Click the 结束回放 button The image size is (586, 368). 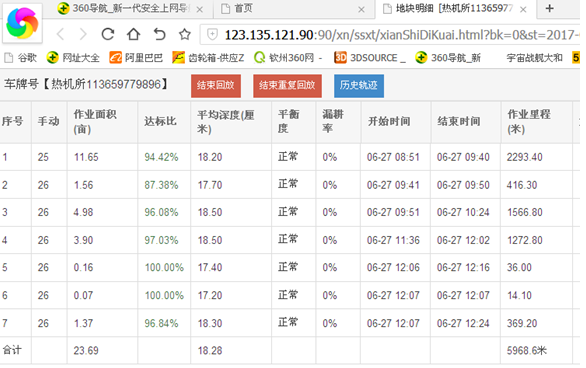click(216, 86)
